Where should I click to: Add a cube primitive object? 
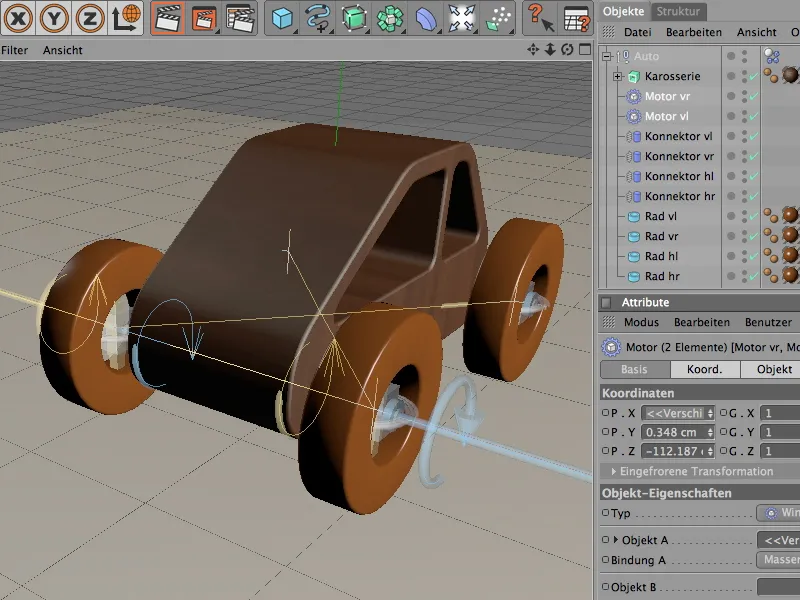pyautogui.click(x=284, y=18)
